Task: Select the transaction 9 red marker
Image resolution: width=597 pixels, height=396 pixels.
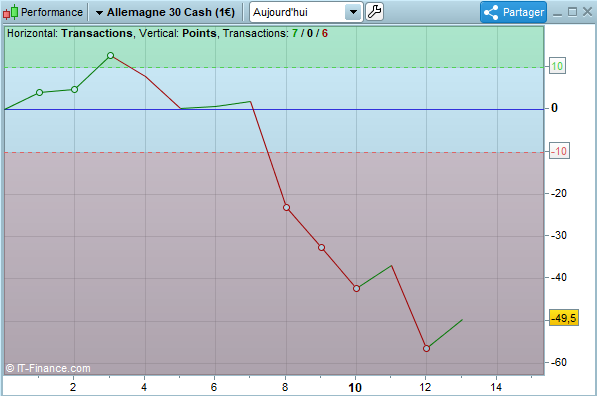Action: tap(321, 248)
